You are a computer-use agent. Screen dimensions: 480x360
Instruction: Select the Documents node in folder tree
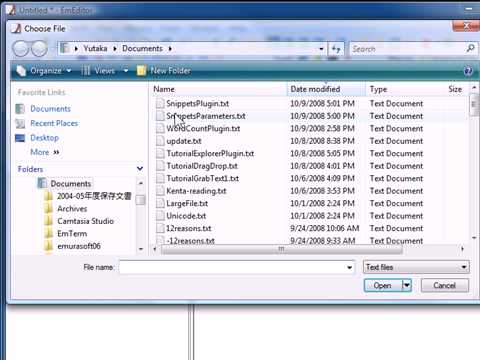[x=71, y=184]
